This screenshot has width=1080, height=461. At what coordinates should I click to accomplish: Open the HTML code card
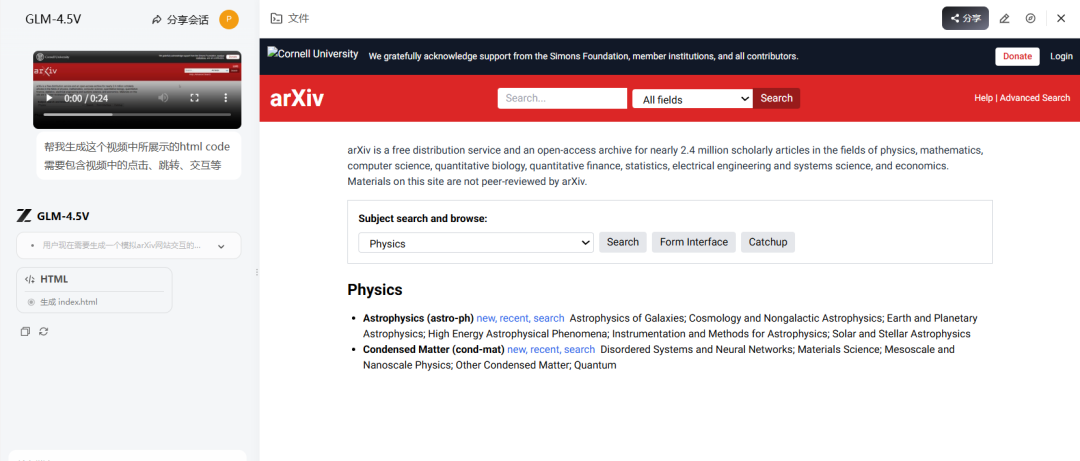(94, 290)
